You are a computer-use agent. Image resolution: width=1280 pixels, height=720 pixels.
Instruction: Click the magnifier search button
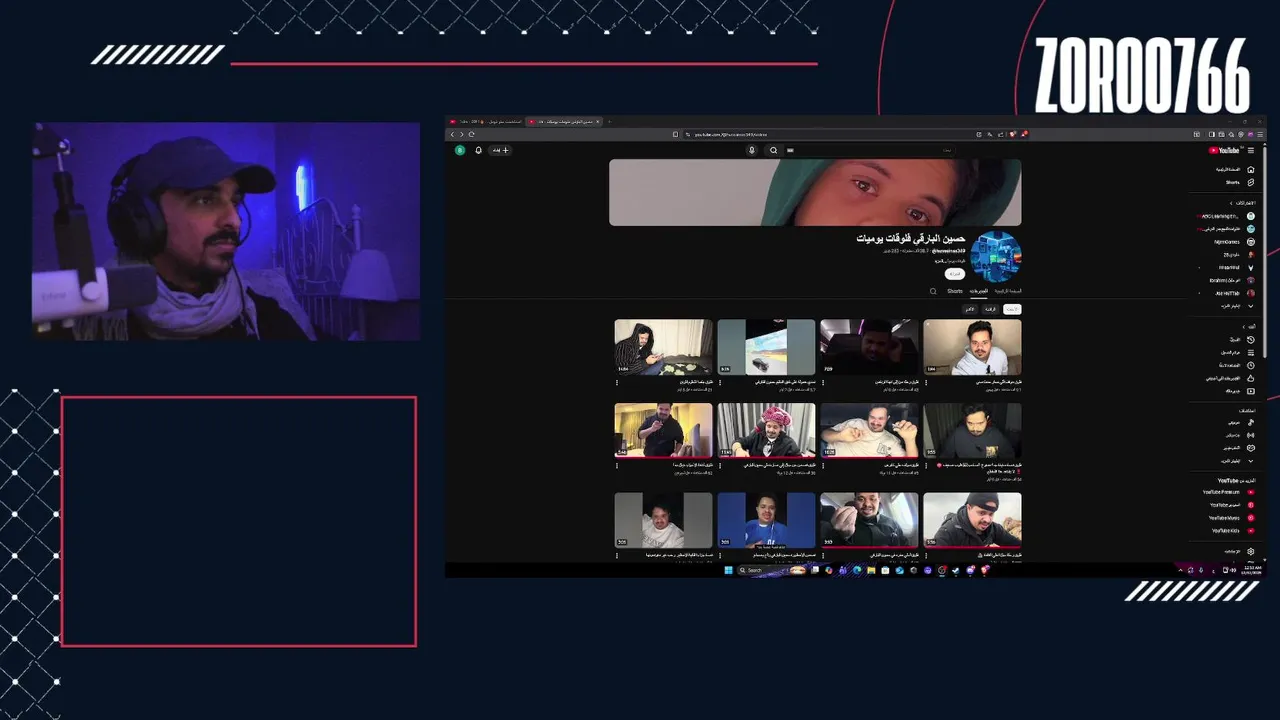(773, 150)
